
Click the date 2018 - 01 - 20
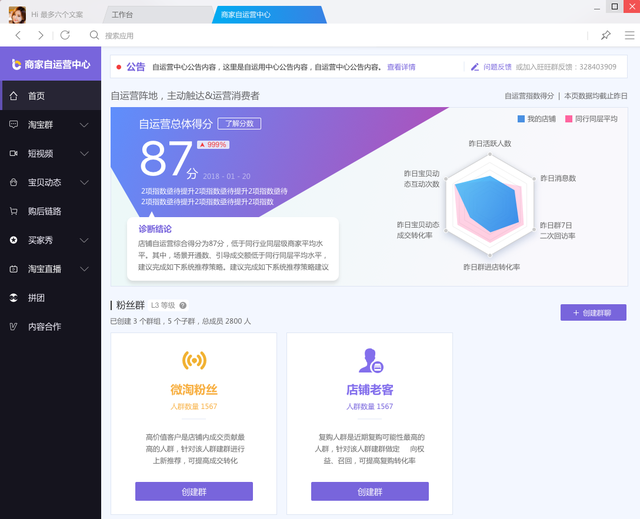point(227,176)
